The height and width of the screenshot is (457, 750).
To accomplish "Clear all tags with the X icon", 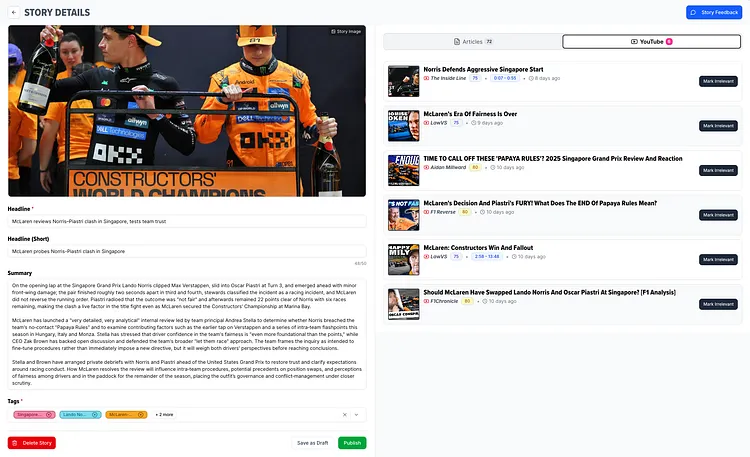I will tap(344, 414).
